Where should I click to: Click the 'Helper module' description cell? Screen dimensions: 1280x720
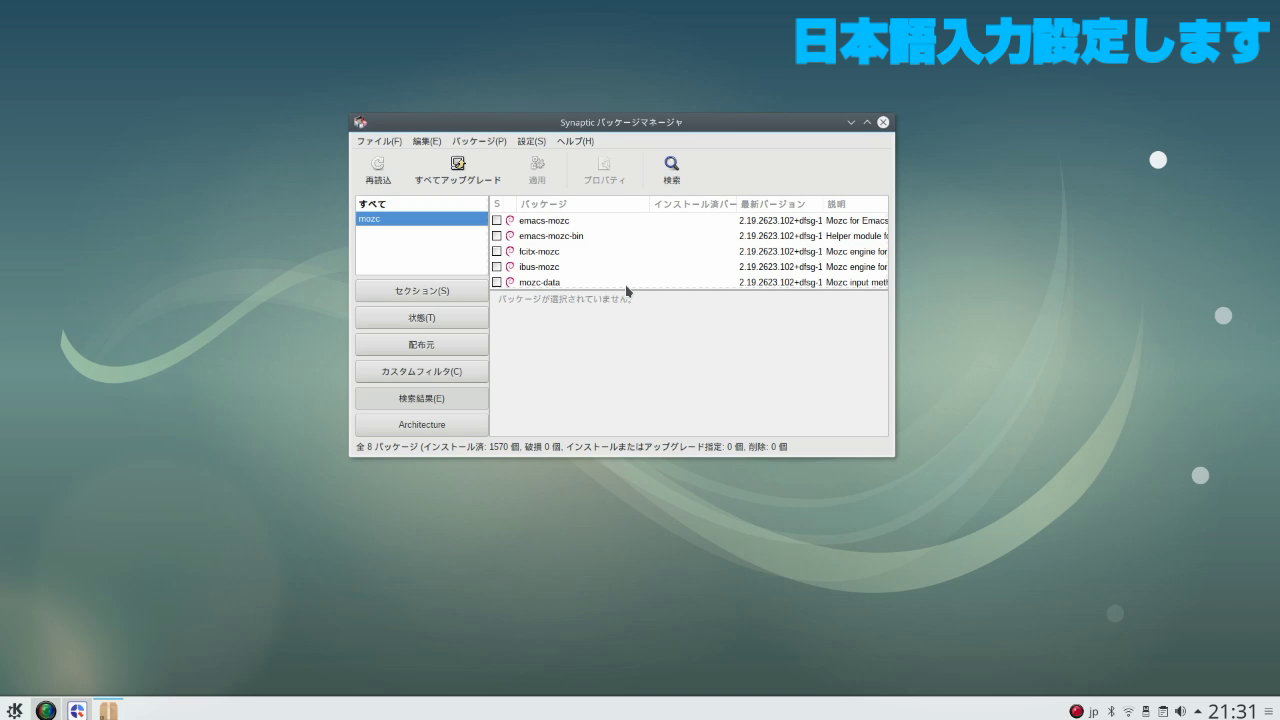[857, 236]
